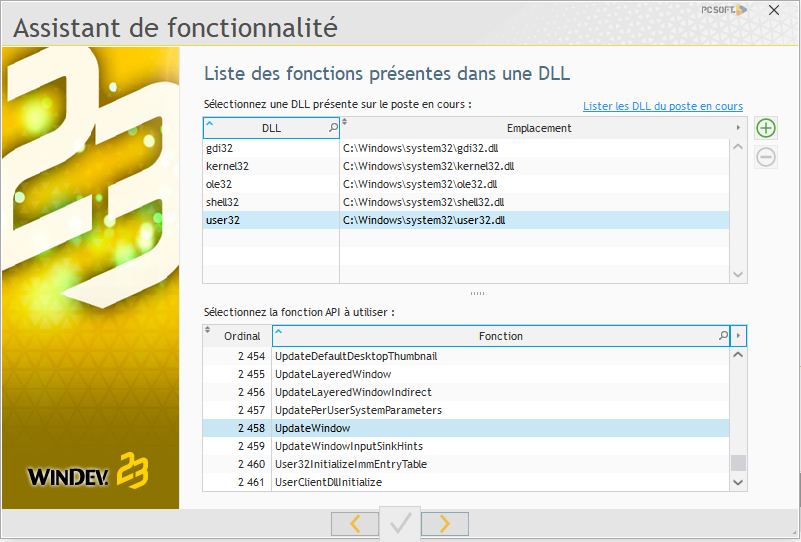
Task: Click ordinal 2 454 cell
Action: coord(238,356)
